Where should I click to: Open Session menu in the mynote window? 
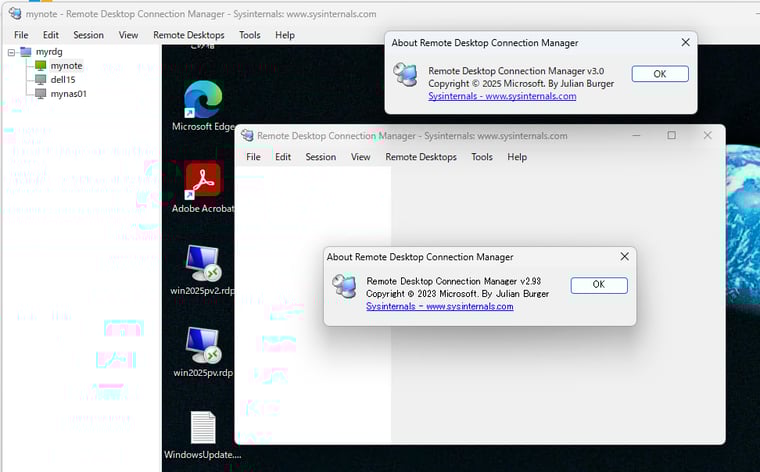(x=88, y=35)
